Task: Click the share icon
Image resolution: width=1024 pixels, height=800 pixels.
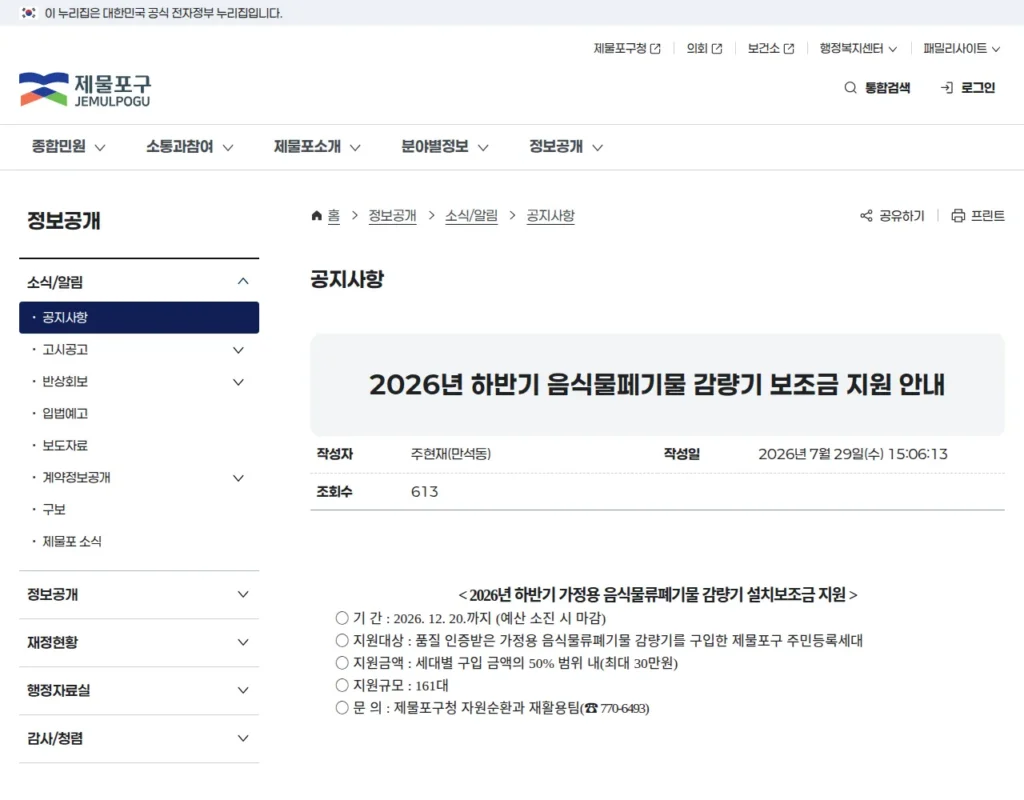Action: (866, 216)
